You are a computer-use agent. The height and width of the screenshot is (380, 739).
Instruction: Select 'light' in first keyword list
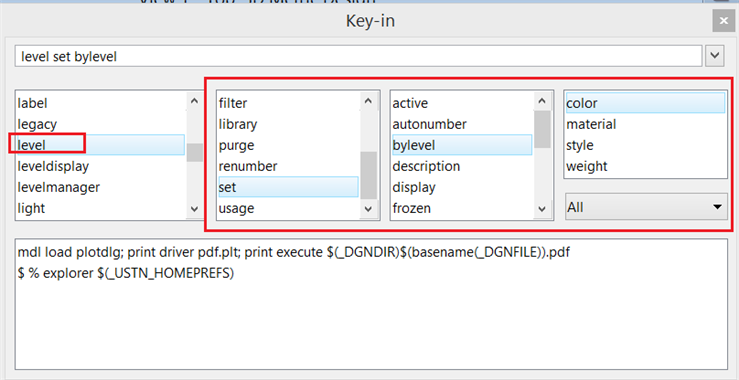tap(100, 208)
